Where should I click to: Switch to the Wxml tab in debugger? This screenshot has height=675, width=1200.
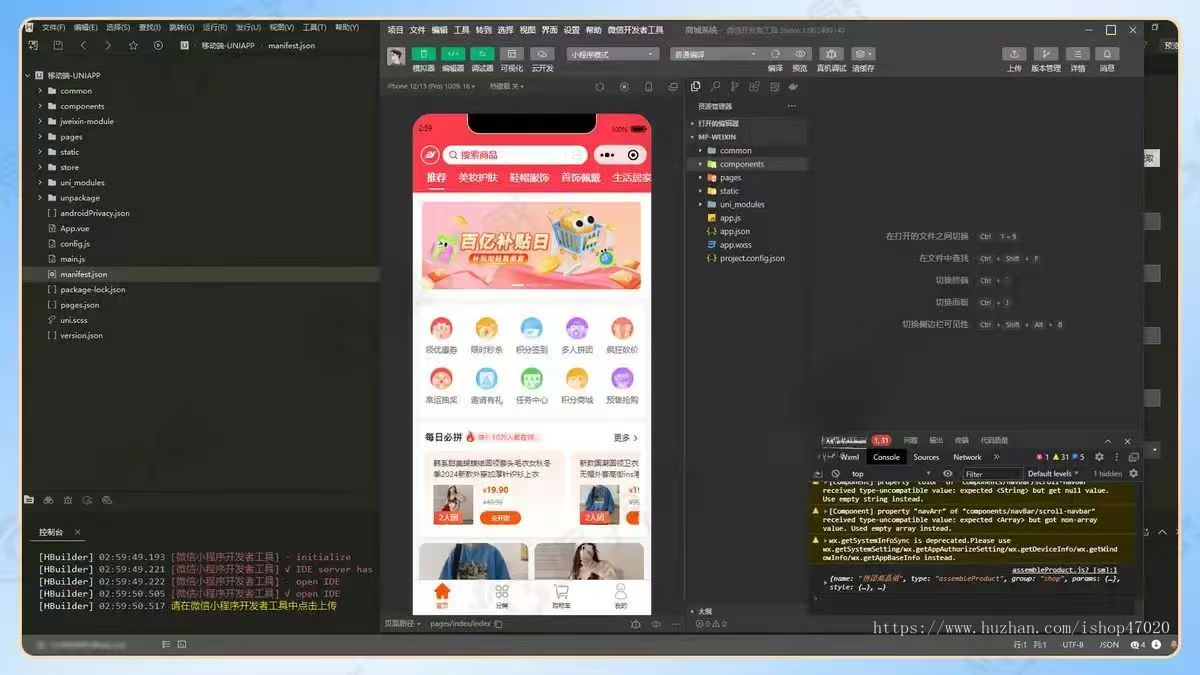tap(850, 457)
